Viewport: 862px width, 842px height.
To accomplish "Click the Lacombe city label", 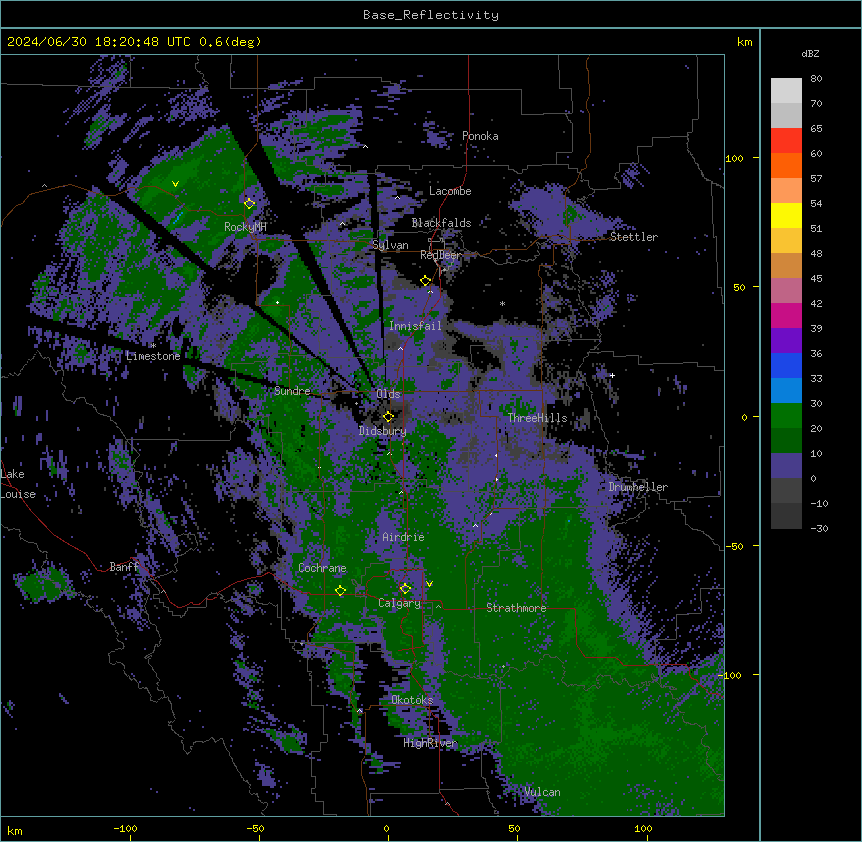I will (x=450, y=191).
